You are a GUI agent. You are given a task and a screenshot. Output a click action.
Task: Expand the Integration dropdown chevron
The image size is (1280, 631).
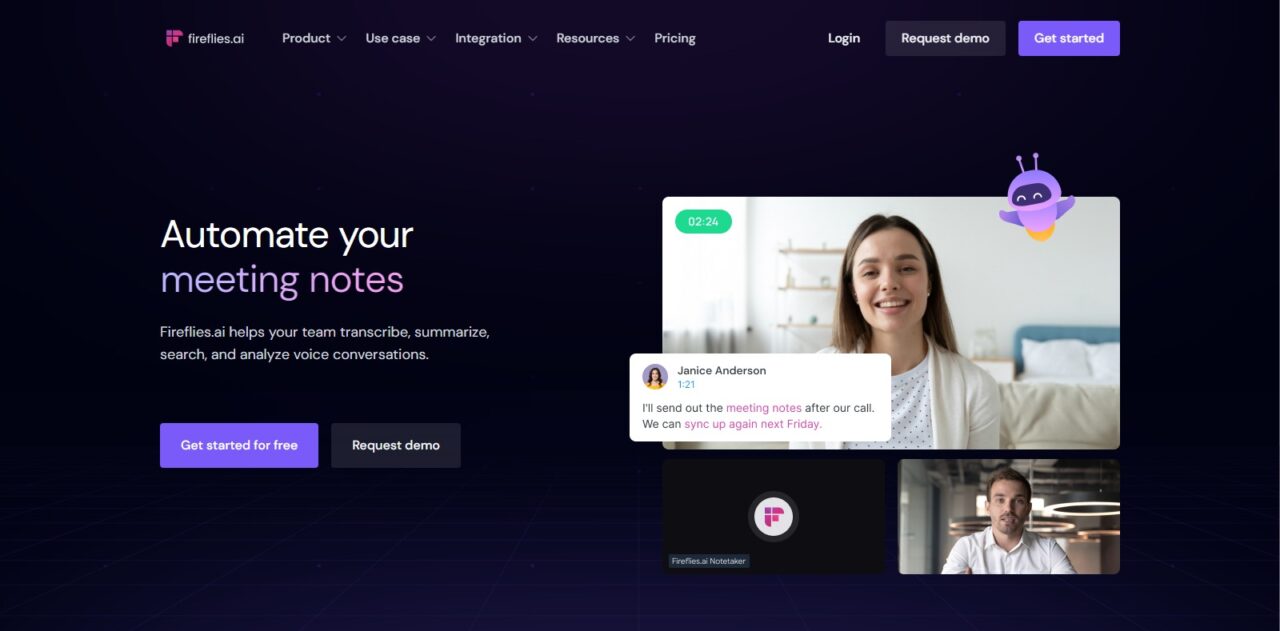point(532,39)
